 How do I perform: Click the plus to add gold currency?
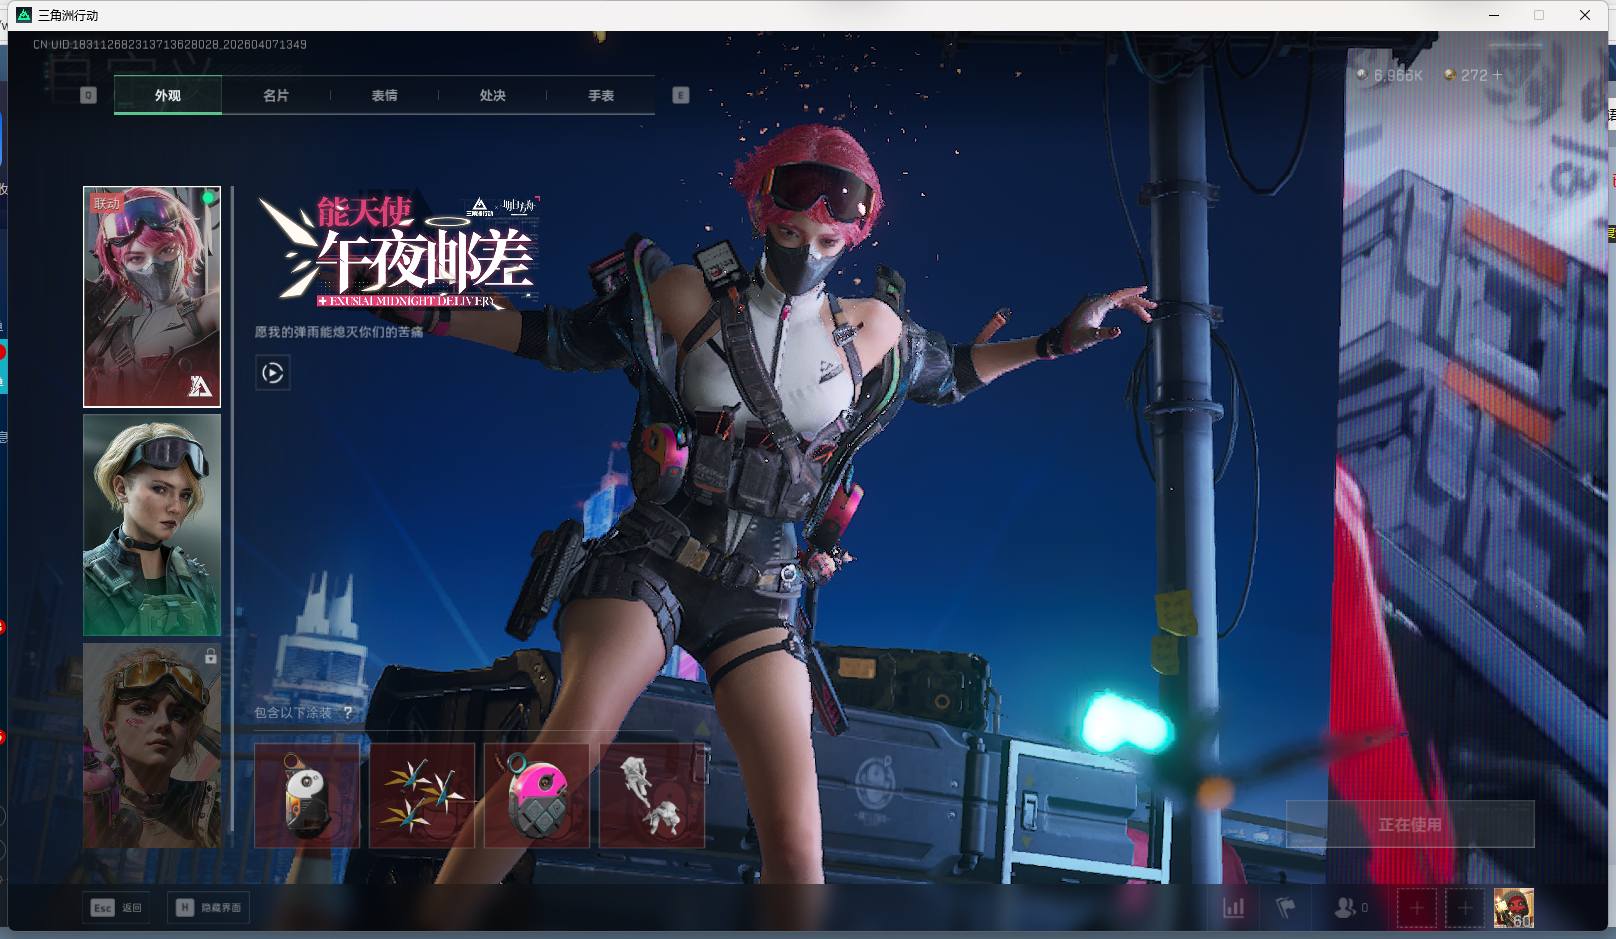[x=1497, y=75]
